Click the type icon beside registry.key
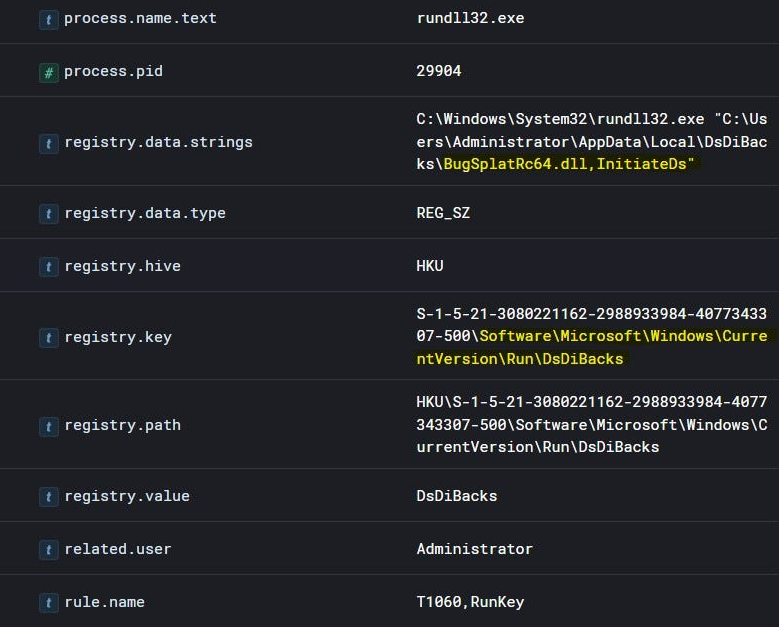The image size is (779, 627). (x=49, y=338)
